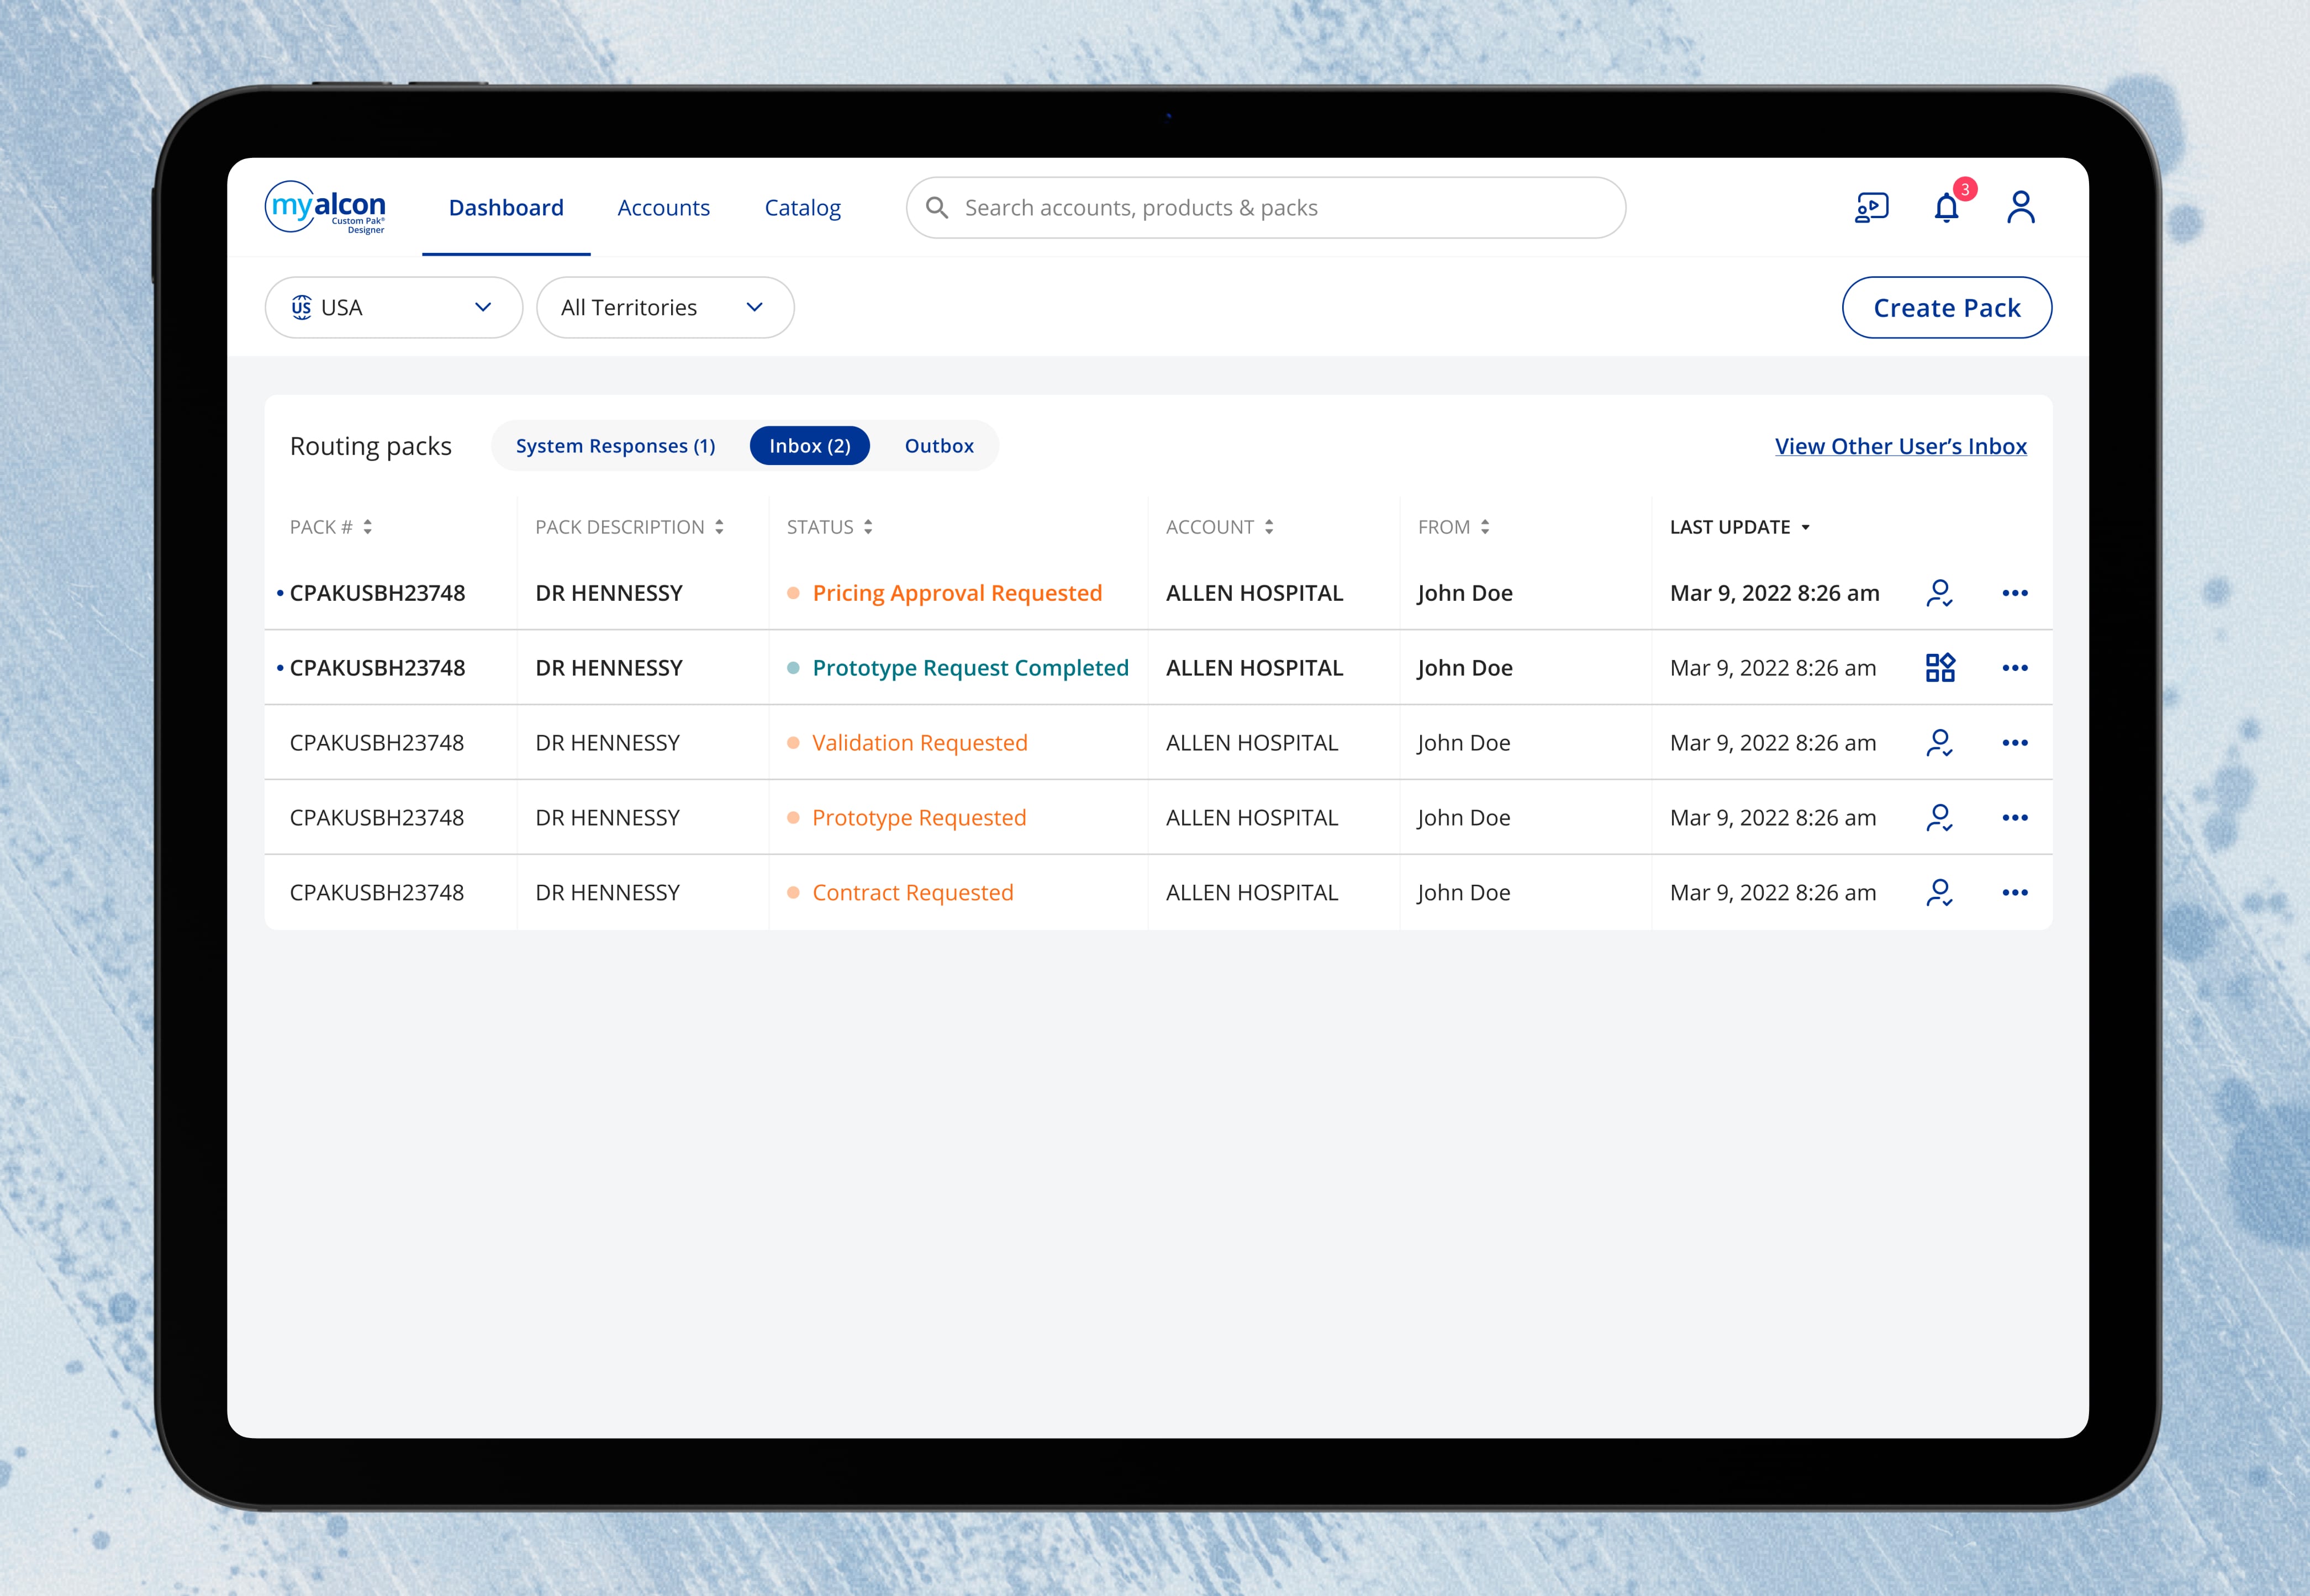Click the myAlcon Custom Pak Designer logo

325,207
